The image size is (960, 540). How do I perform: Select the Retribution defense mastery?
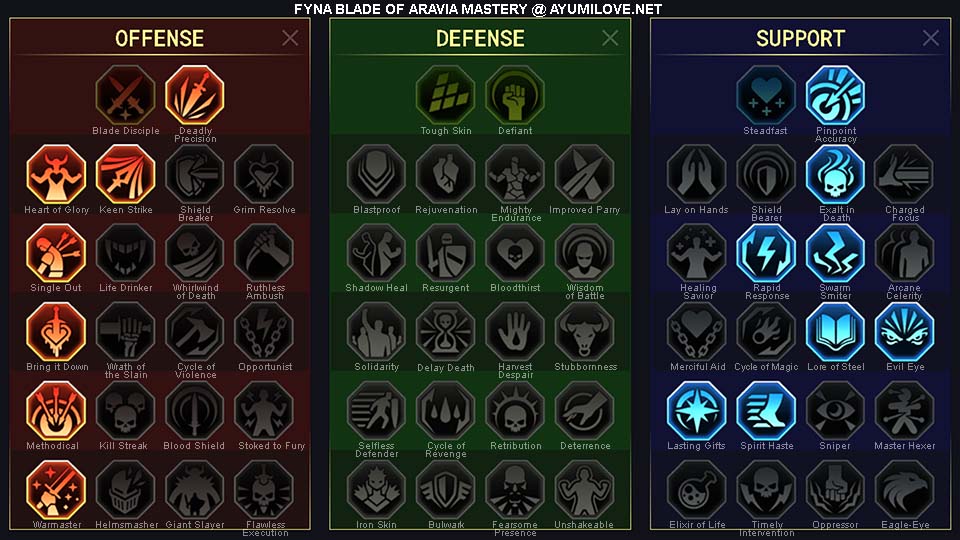pyautogui.click(x=515, y=411)
